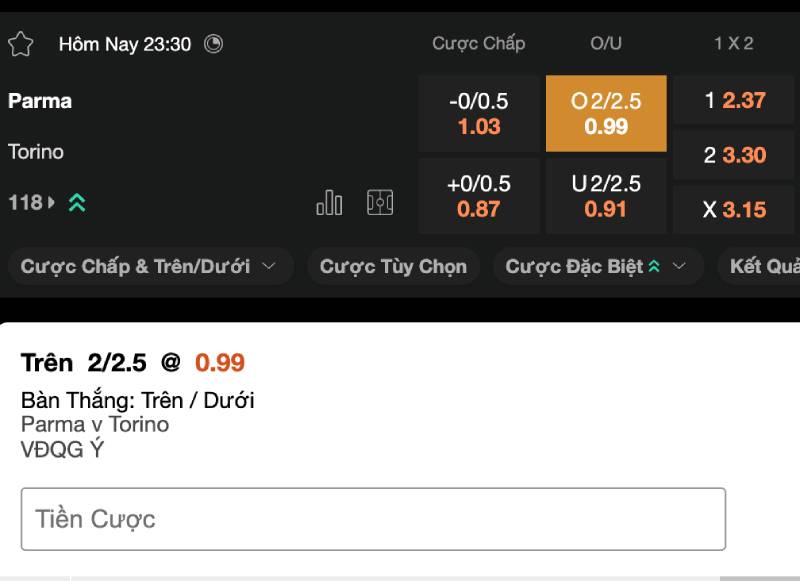Deselect the highlighted O 2/2.5 odds cell
The width and height of the screenshot is (800, 581).
pos(606,113)
